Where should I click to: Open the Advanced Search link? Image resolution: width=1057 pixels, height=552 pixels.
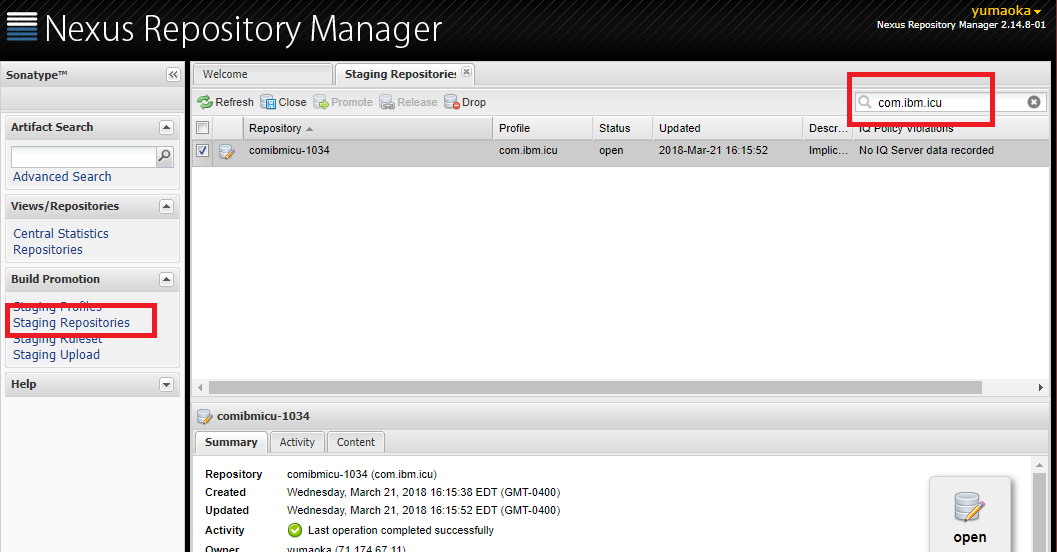pyautogui.click(x=62, y=177)
